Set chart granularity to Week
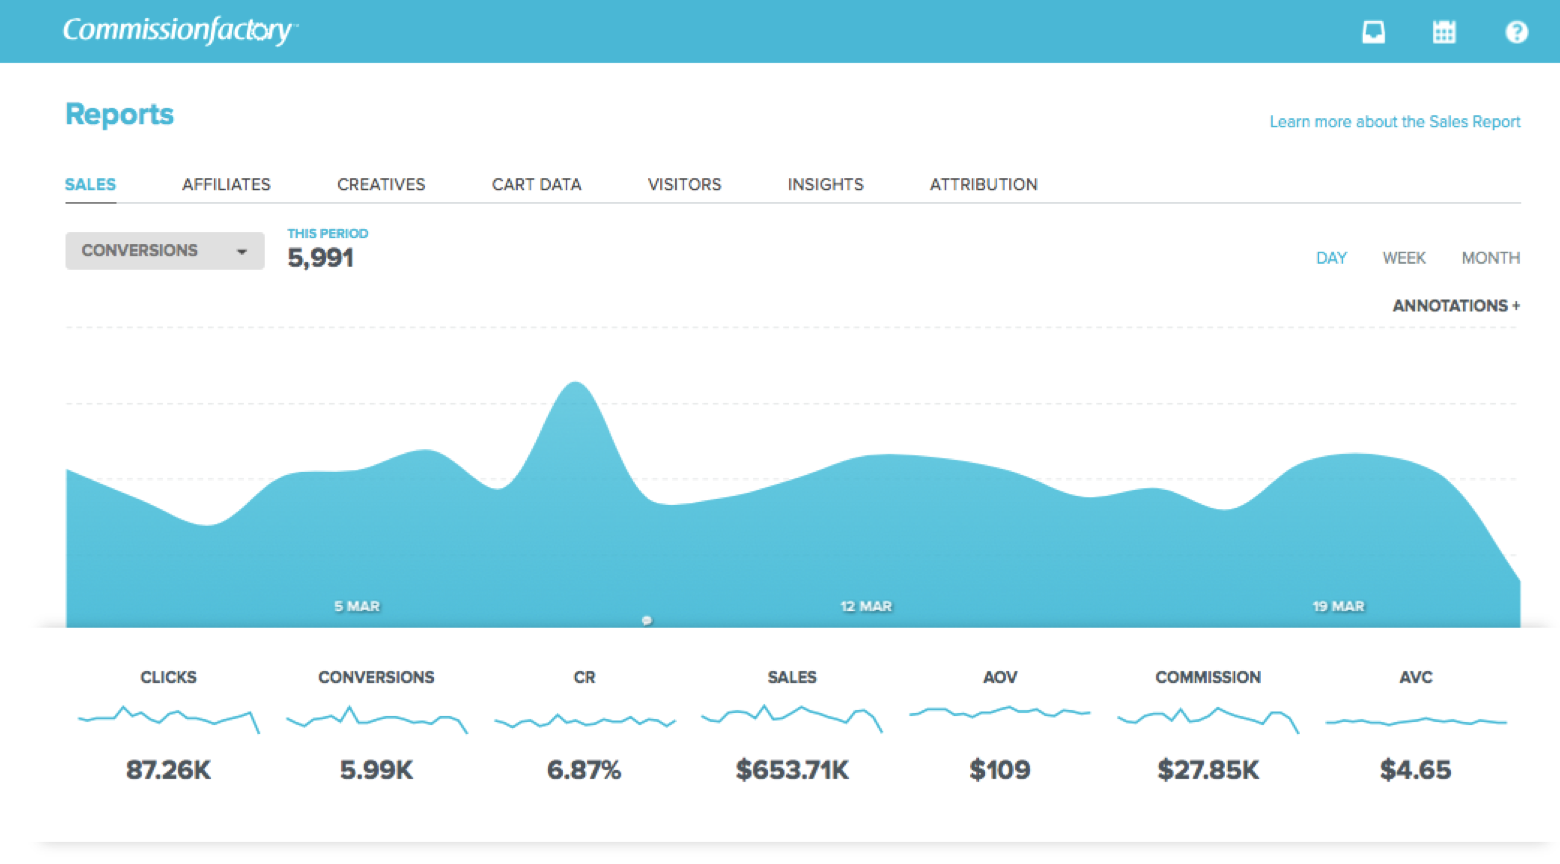 pos(1404,258)
